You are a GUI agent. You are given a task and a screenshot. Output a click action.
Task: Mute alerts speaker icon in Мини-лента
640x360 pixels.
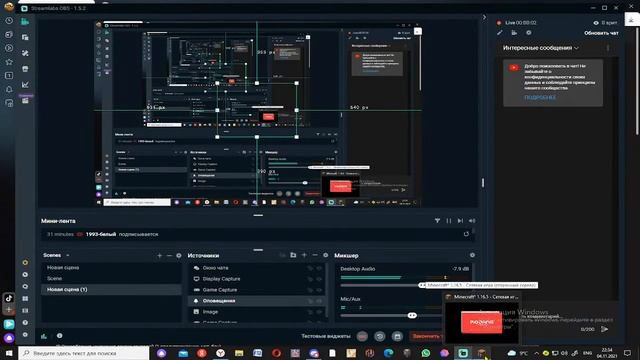tap(472, 221)
